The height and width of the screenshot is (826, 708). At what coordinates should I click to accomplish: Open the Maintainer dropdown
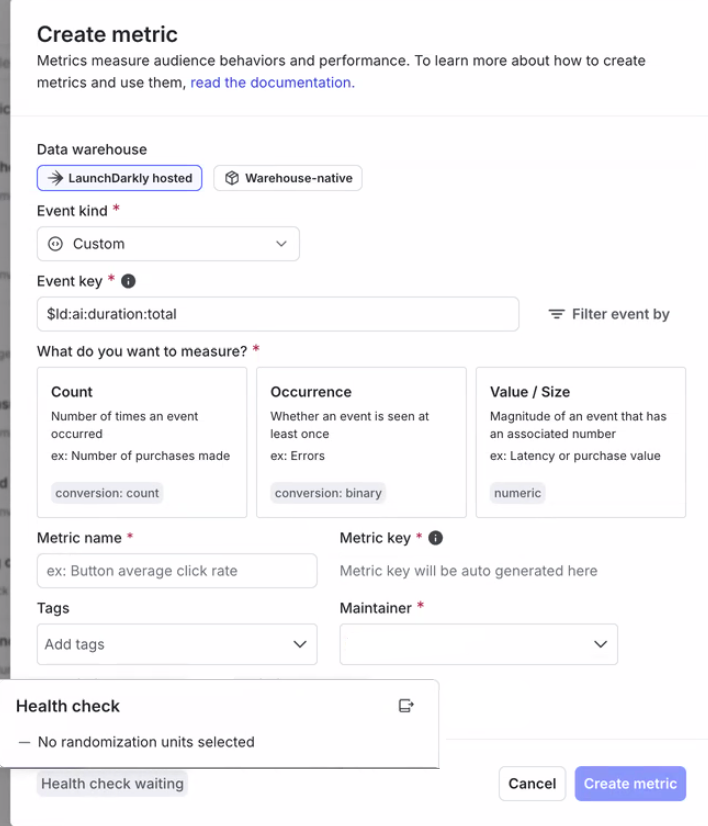(478, 644)
